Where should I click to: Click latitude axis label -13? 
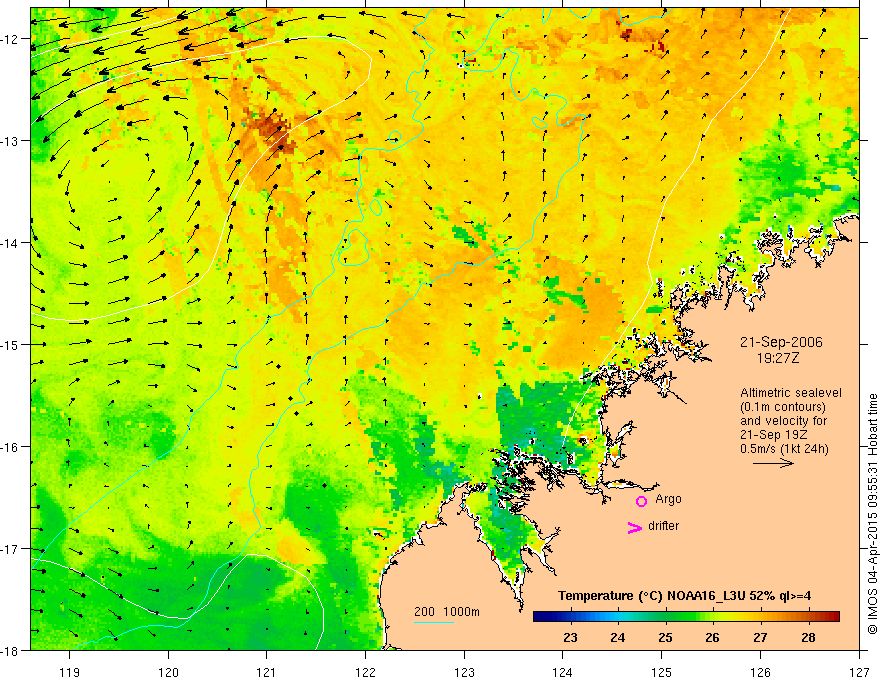pyautogui.click(x=10, y=141)
